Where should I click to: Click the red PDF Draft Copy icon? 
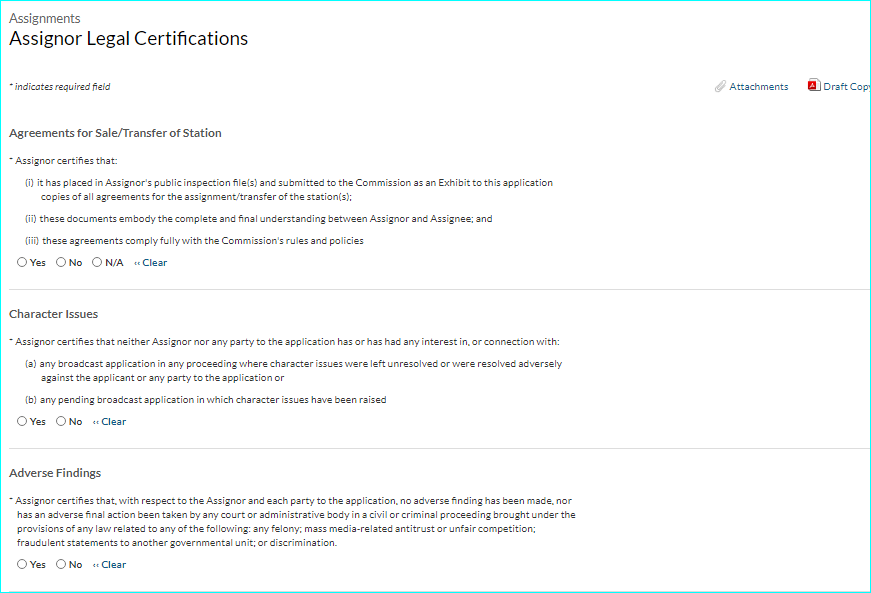point(814,86)
